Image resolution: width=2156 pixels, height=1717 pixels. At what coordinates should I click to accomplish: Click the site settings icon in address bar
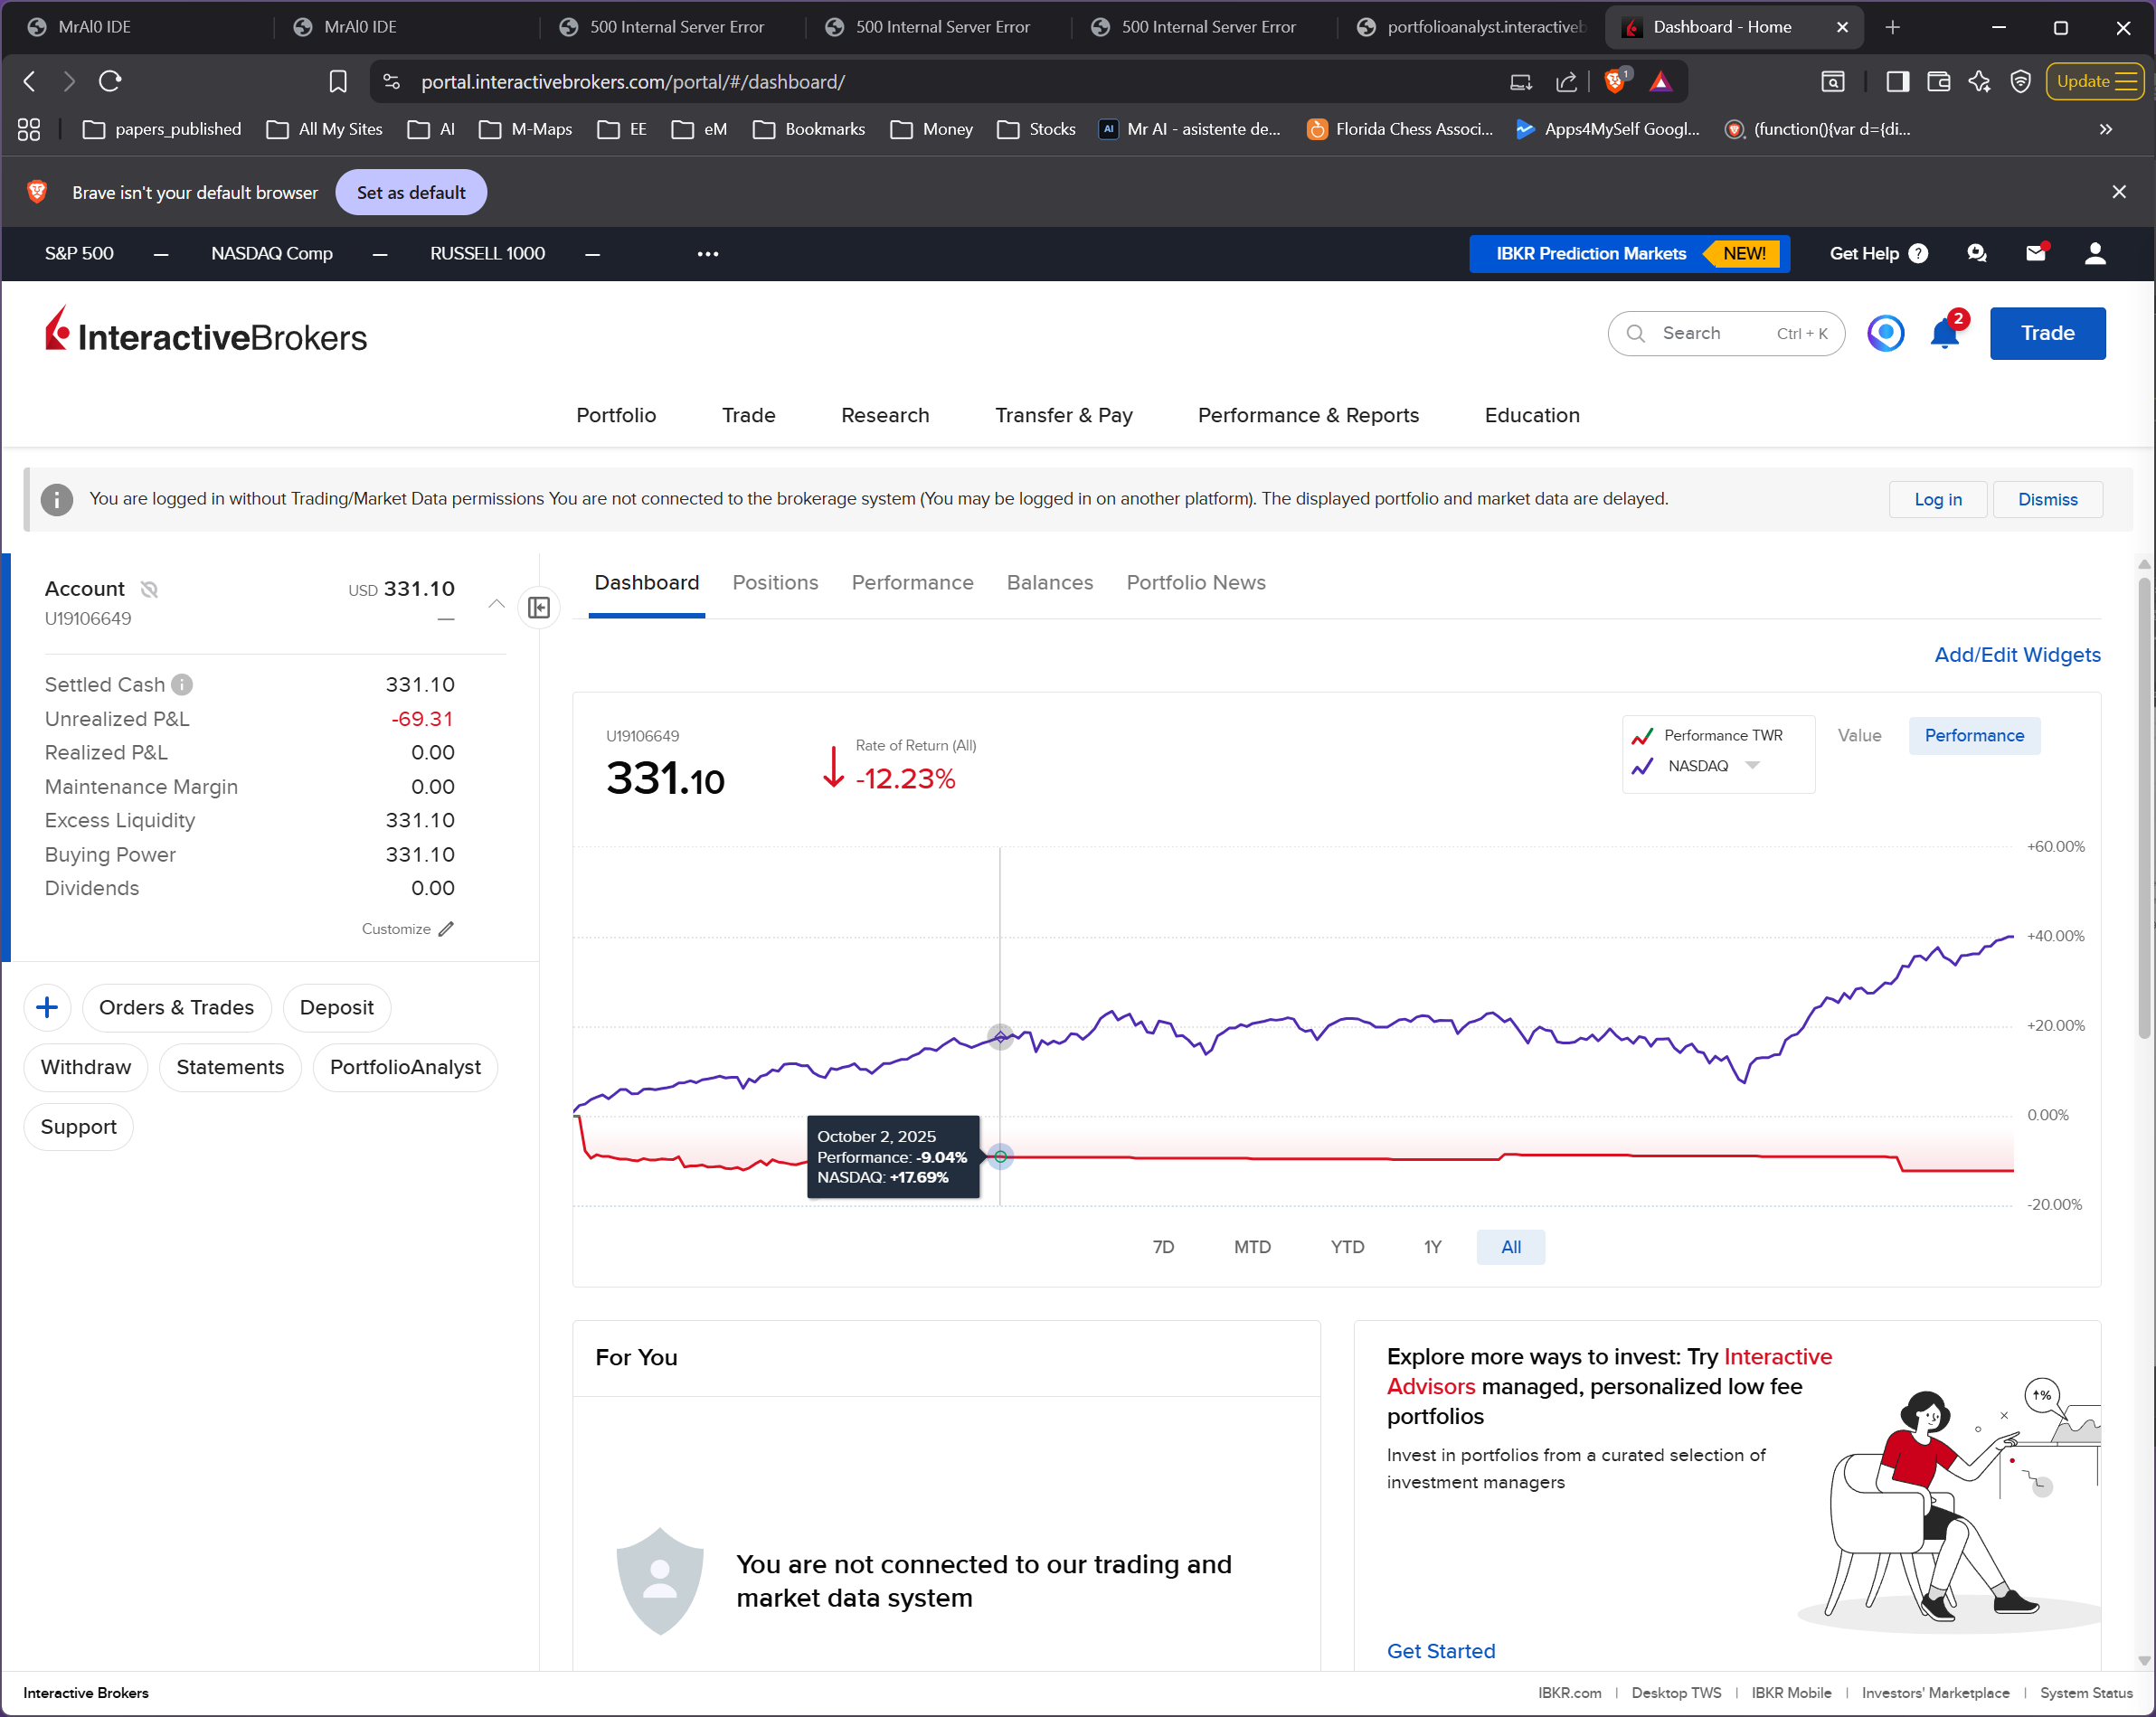pos(391,81)
